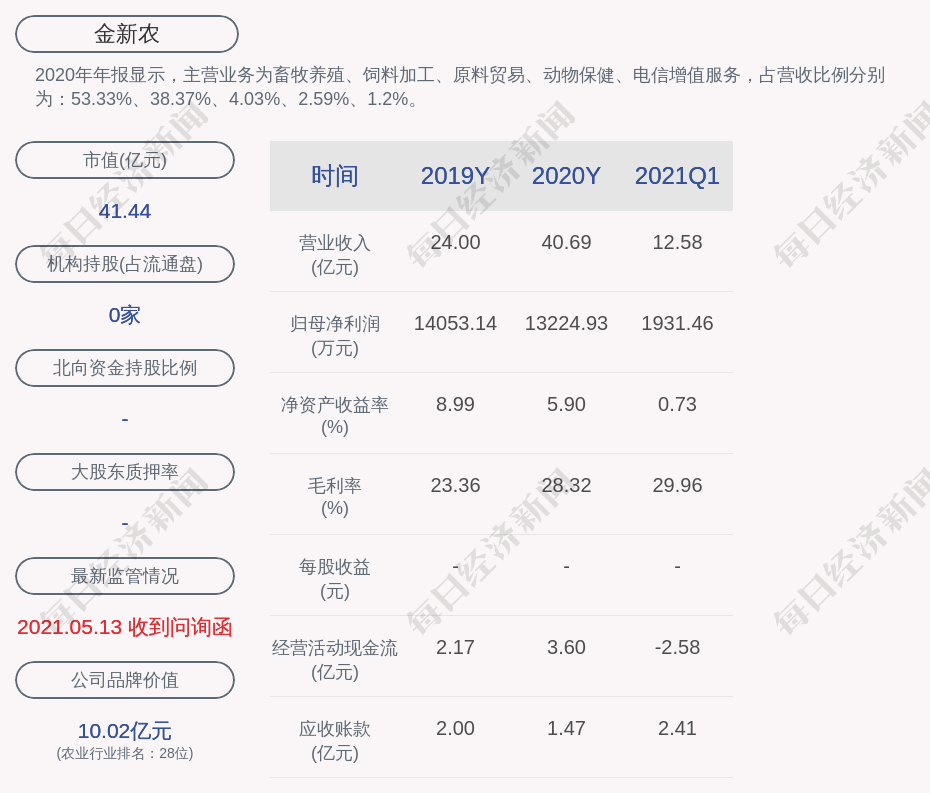Click the 0.73 ROE cell
This screenshot has width=930, height=793.
(677, 404)
